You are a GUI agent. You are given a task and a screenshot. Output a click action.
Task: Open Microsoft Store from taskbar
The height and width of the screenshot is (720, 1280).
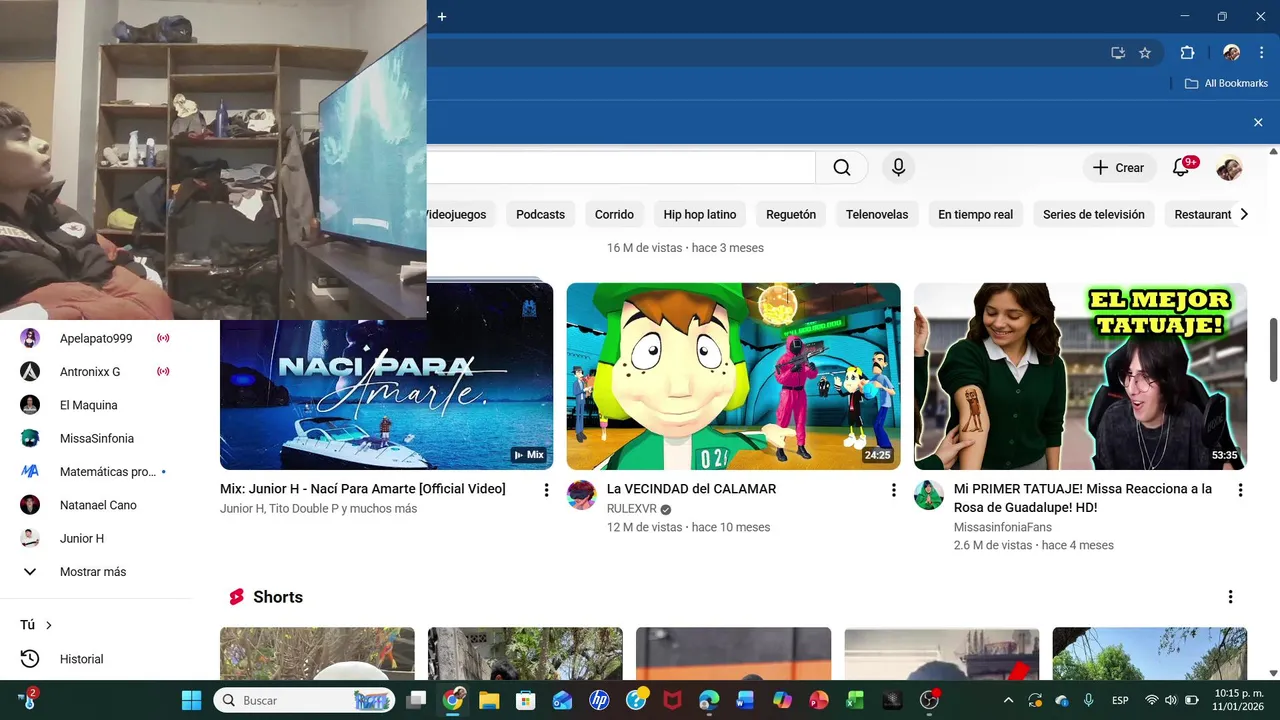pos(525,700)
